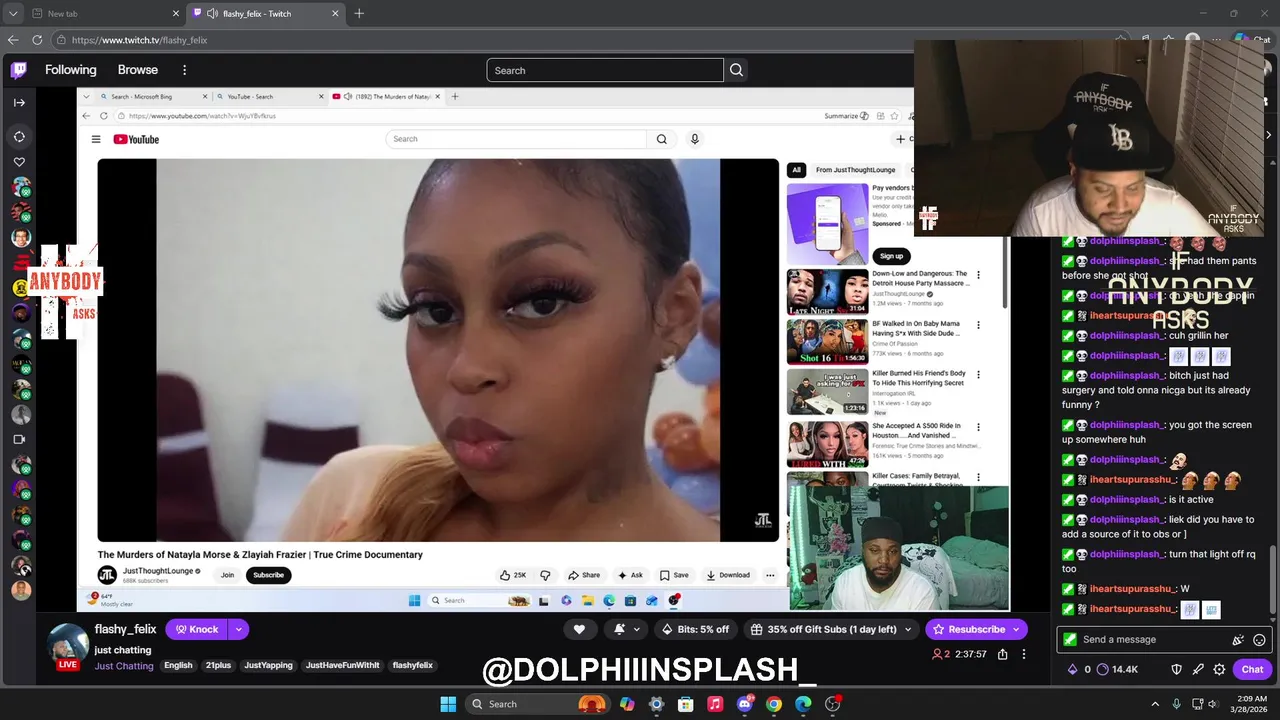Open browser tab search dropdown
The height and width of the screenshot is (720, 1280).
click(13, 13)
